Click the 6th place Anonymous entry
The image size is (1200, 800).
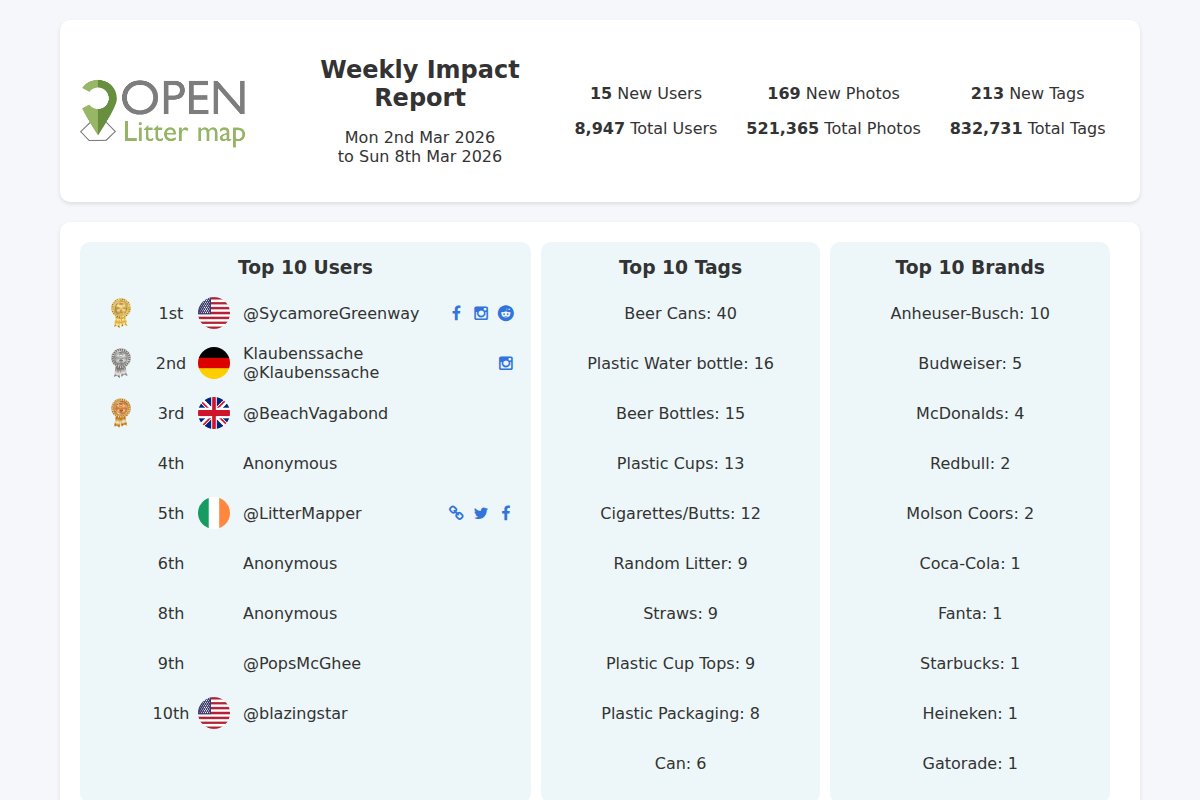pyautogui.click(x=290, y=563)
